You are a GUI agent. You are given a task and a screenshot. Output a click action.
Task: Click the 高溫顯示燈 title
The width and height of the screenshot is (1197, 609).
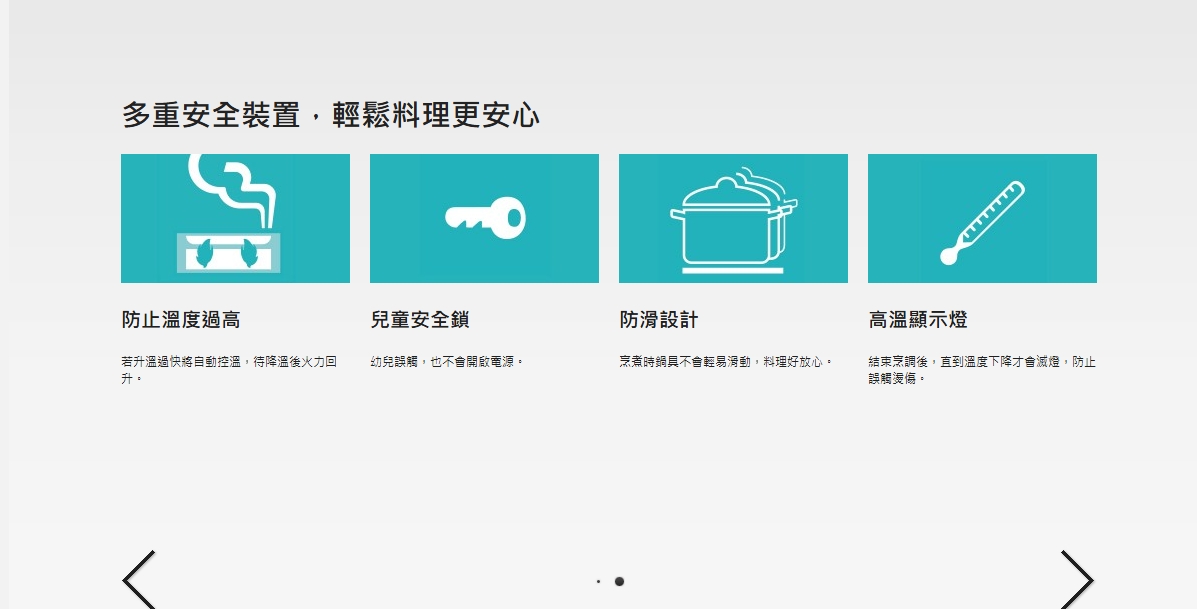[918, 320]
